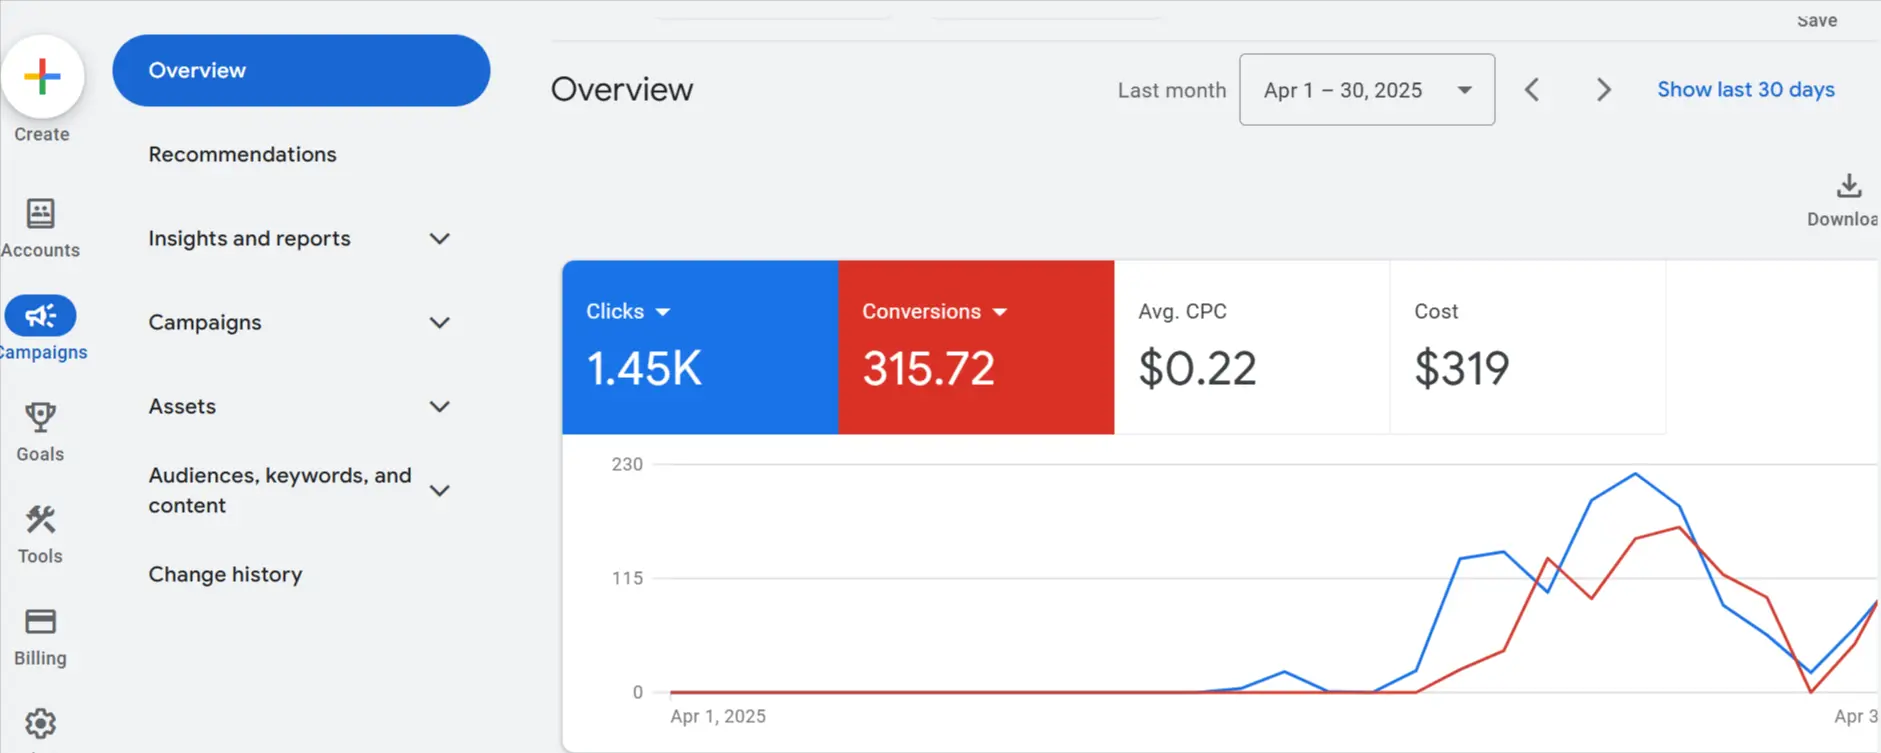Open the Accounts icon in sidebar
The width and height of the screenshot is (1881, 753).
coord(40,214)
